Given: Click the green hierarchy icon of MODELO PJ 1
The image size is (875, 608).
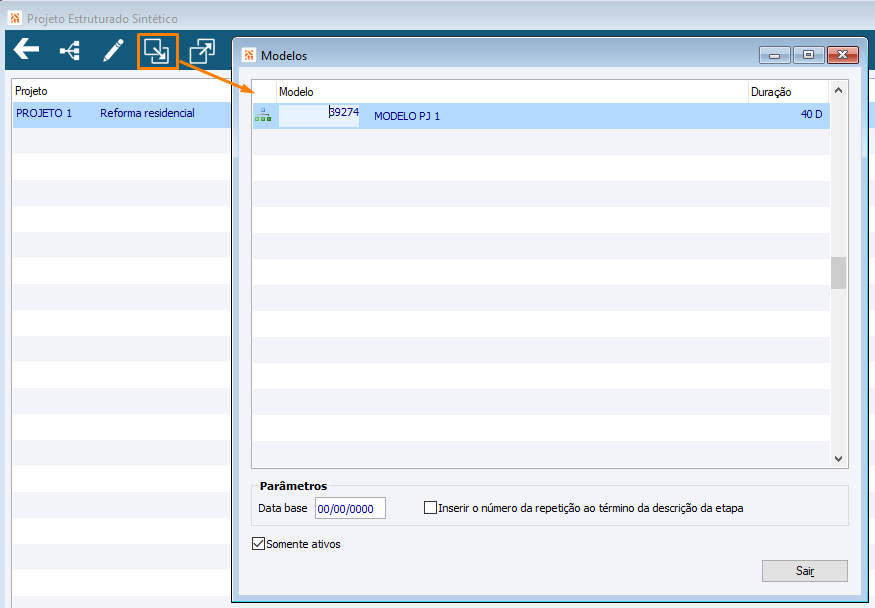Looking at the screenshot, I should point(263,115).
